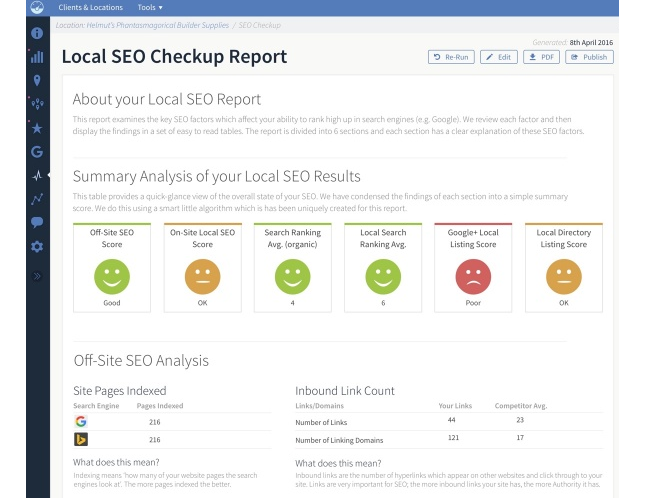Click the app logo in top bar

pyautogui.click(x=37, y=7)
